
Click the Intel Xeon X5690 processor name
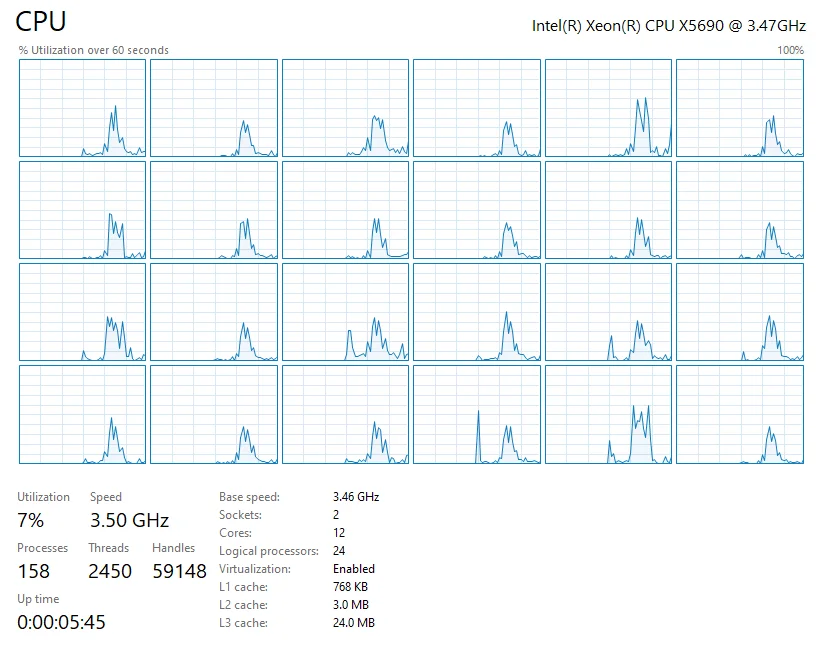click(668, 25)
